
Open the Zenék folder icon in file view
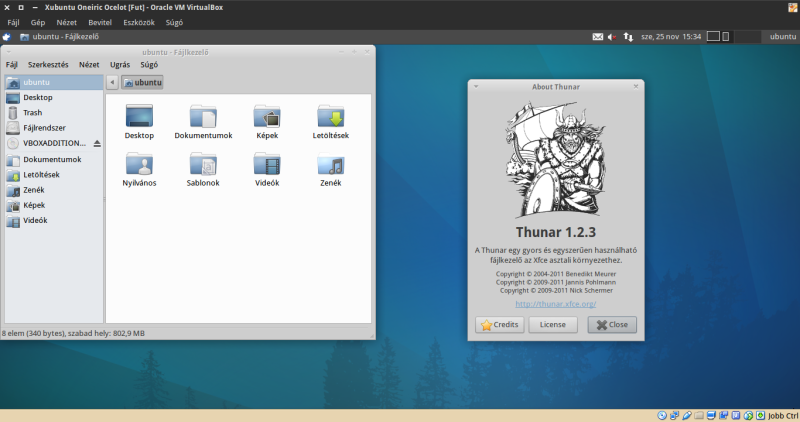[331, 164]
